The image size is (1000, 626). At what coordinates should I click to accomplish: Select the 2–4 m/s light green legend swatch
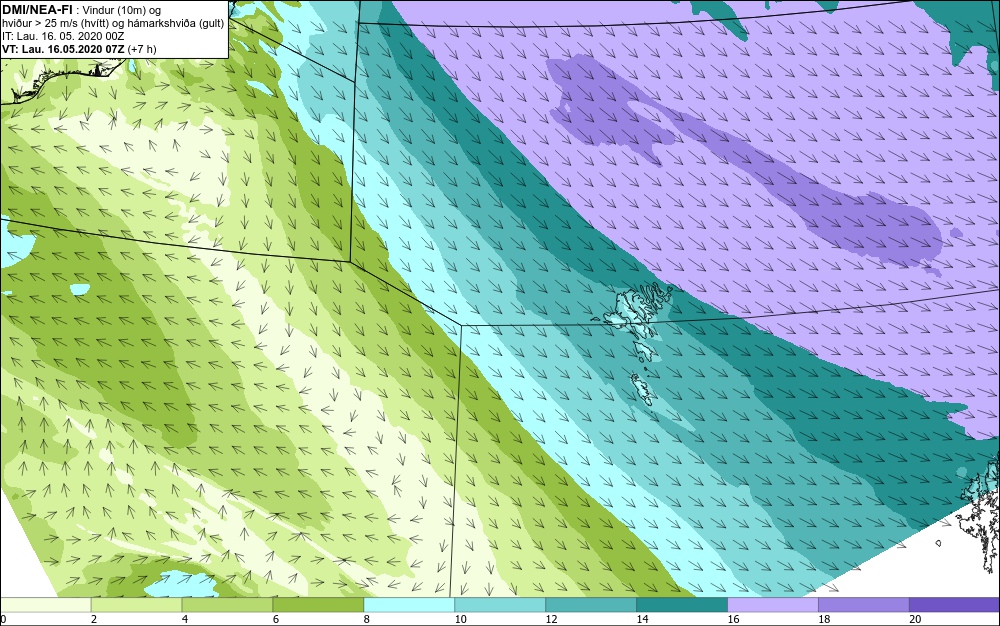[136, 604]
